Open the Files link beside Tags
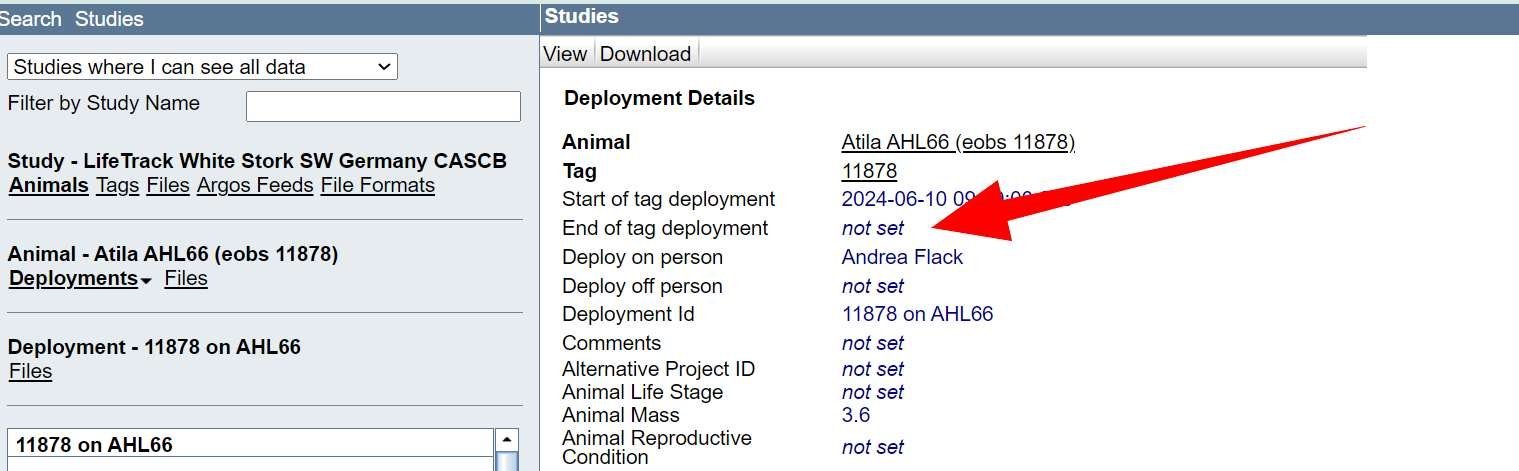 (x=167, y=185)
